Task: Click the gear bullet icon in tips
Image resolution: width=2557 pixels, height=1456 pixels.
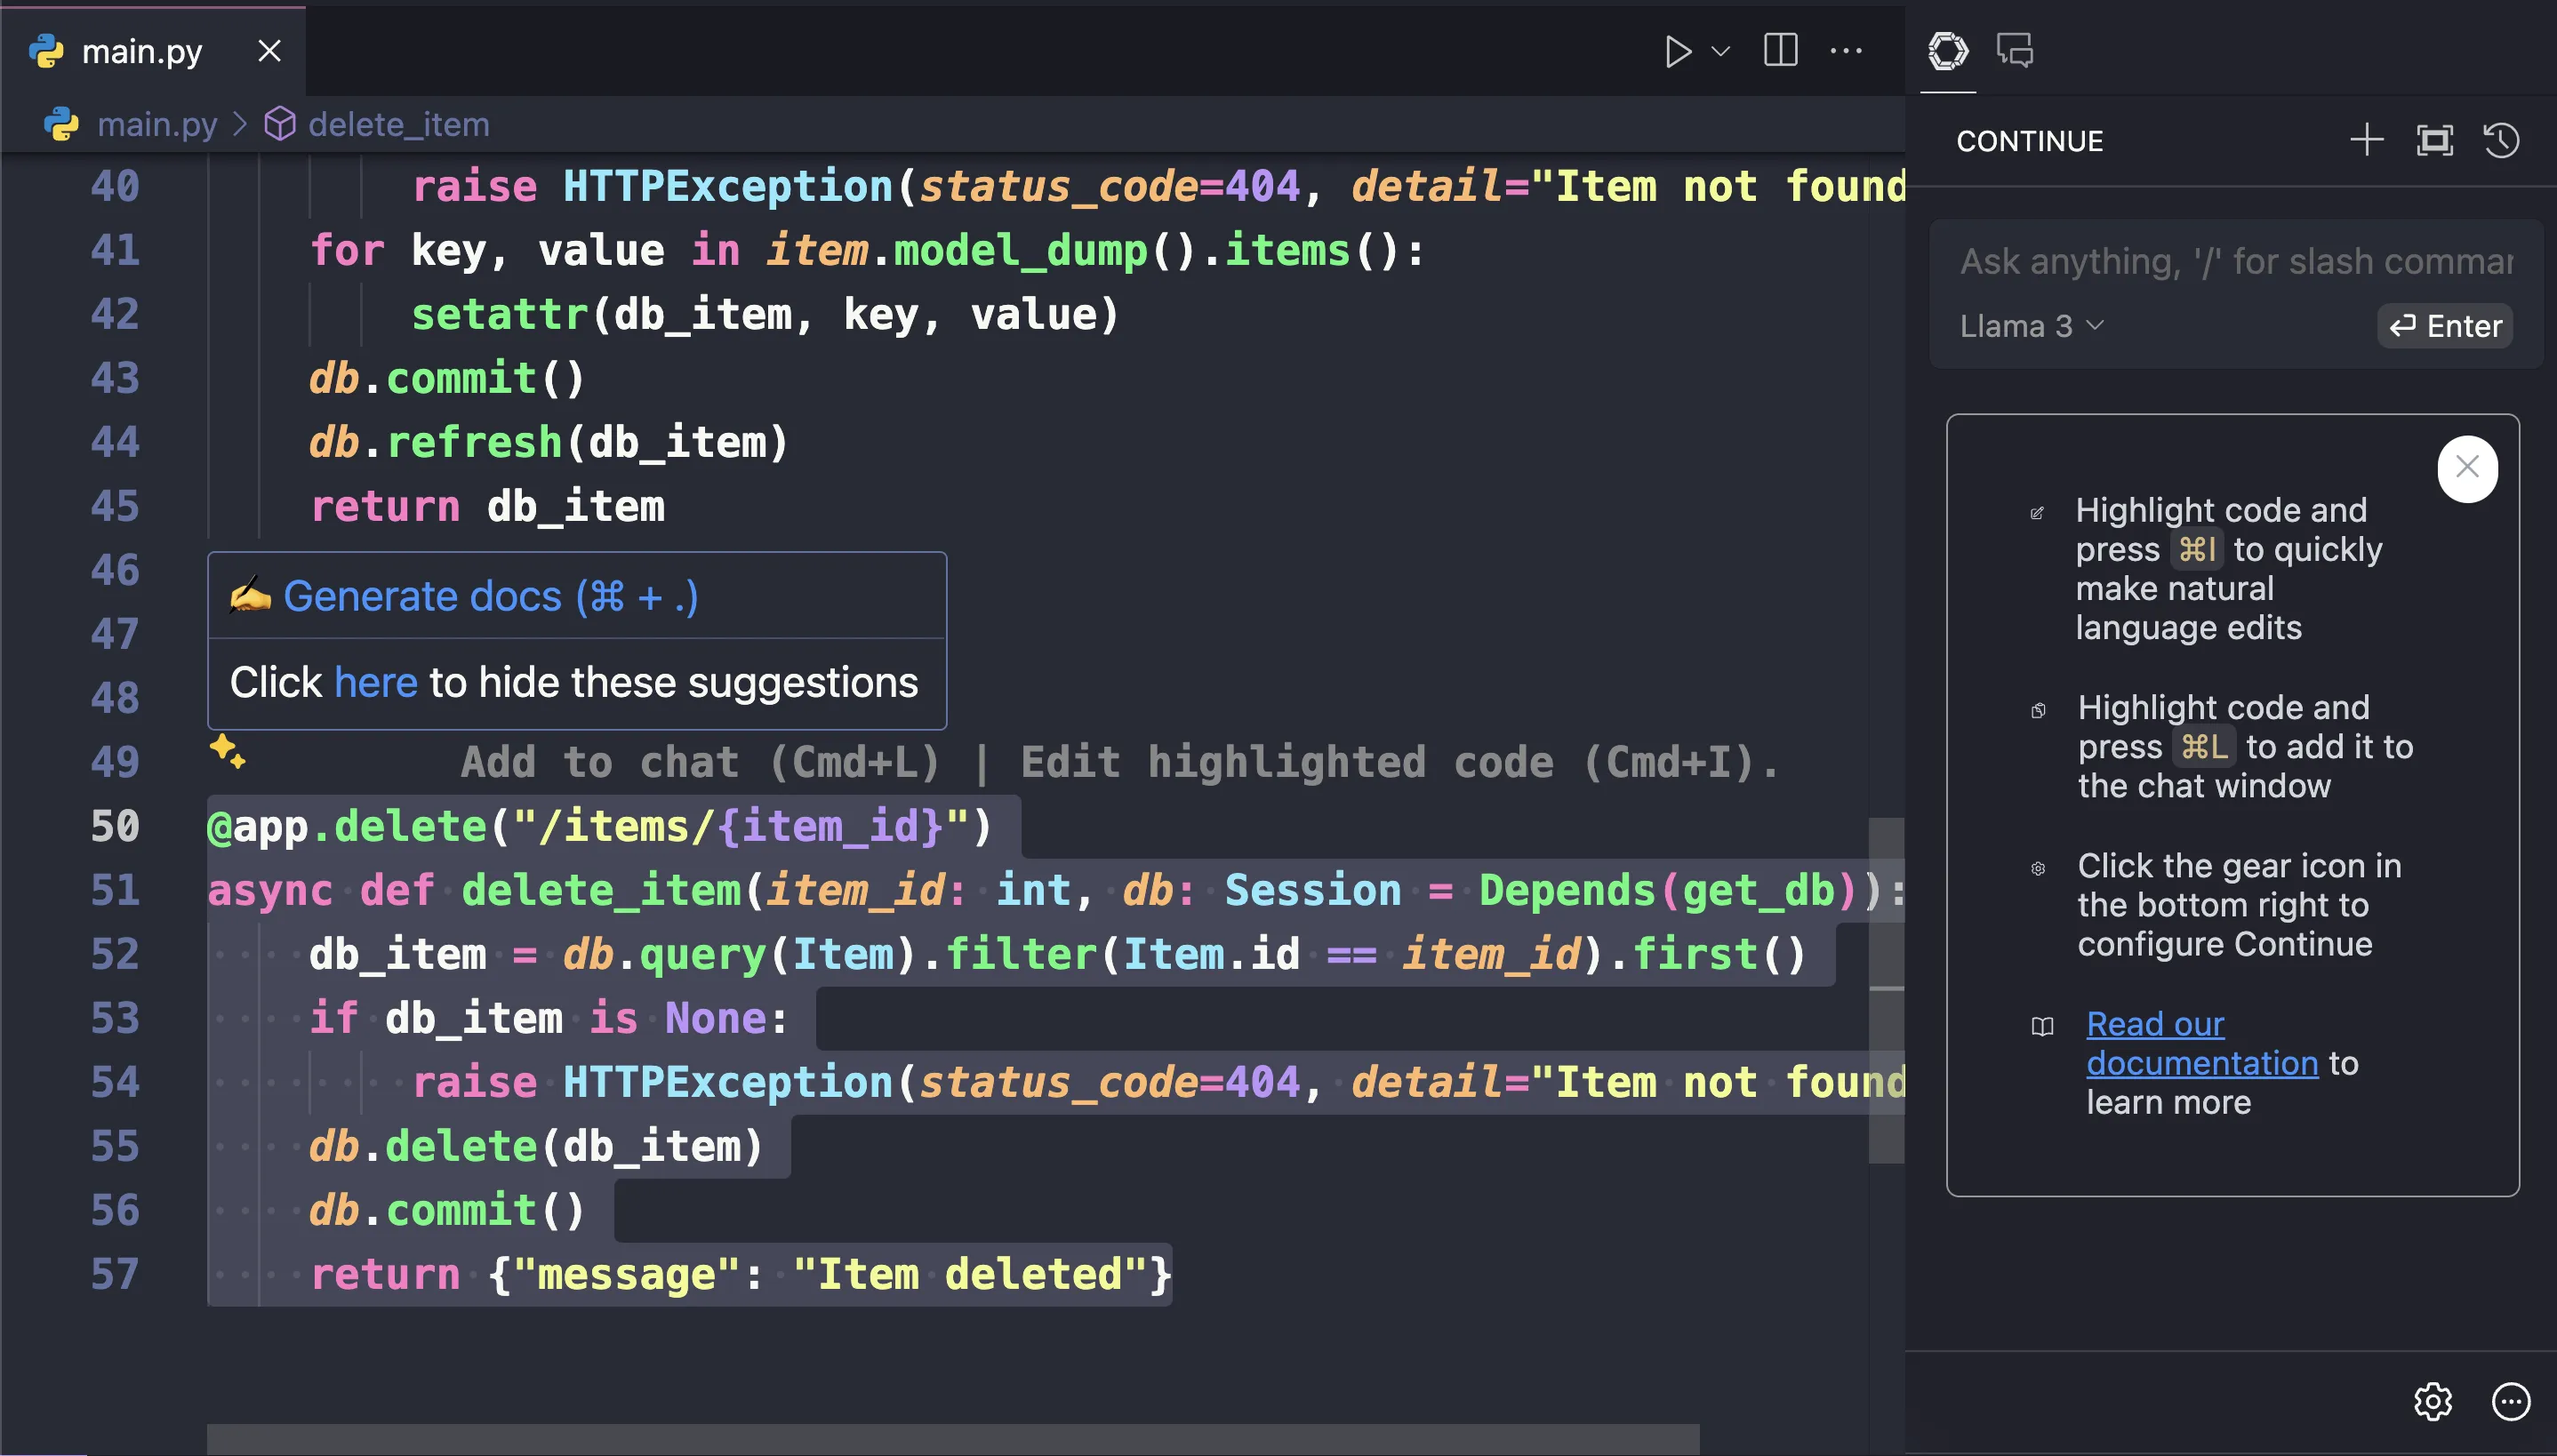Action: 2038,868
